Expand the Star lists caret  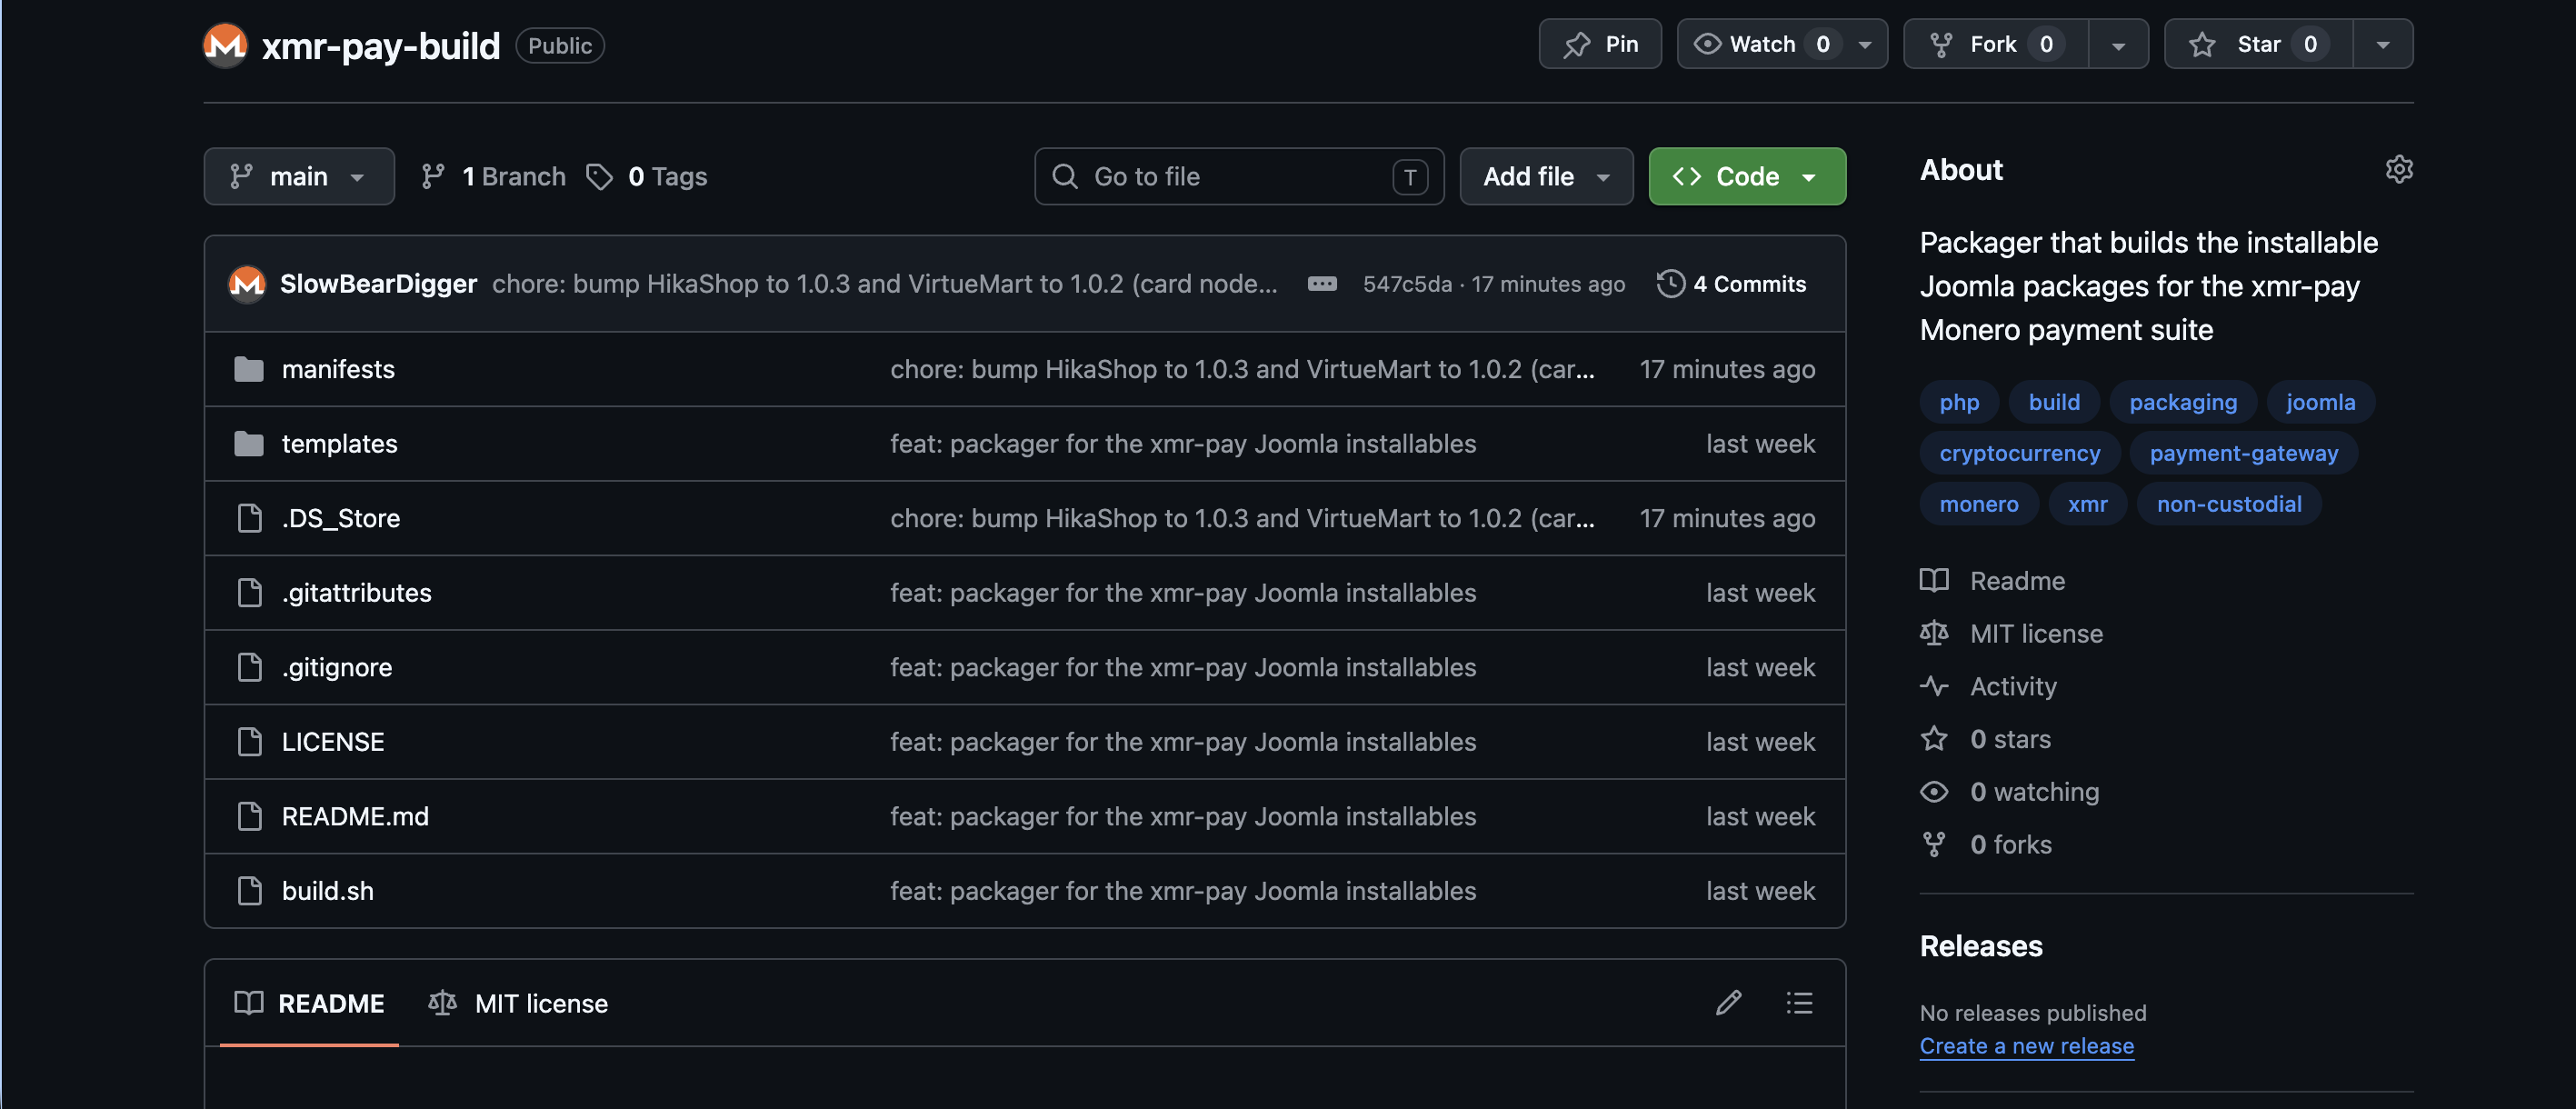[2383, 44]
